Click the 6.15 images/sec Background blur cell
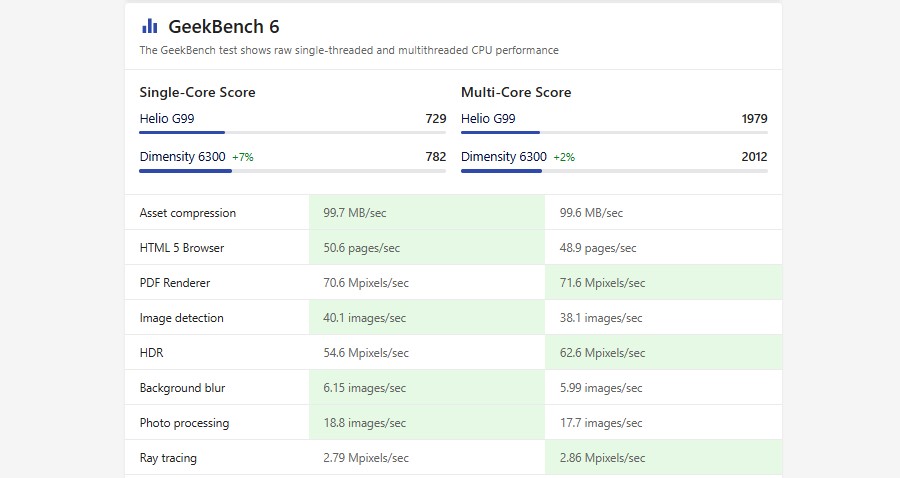900x478 pixels. coord(364,388)
